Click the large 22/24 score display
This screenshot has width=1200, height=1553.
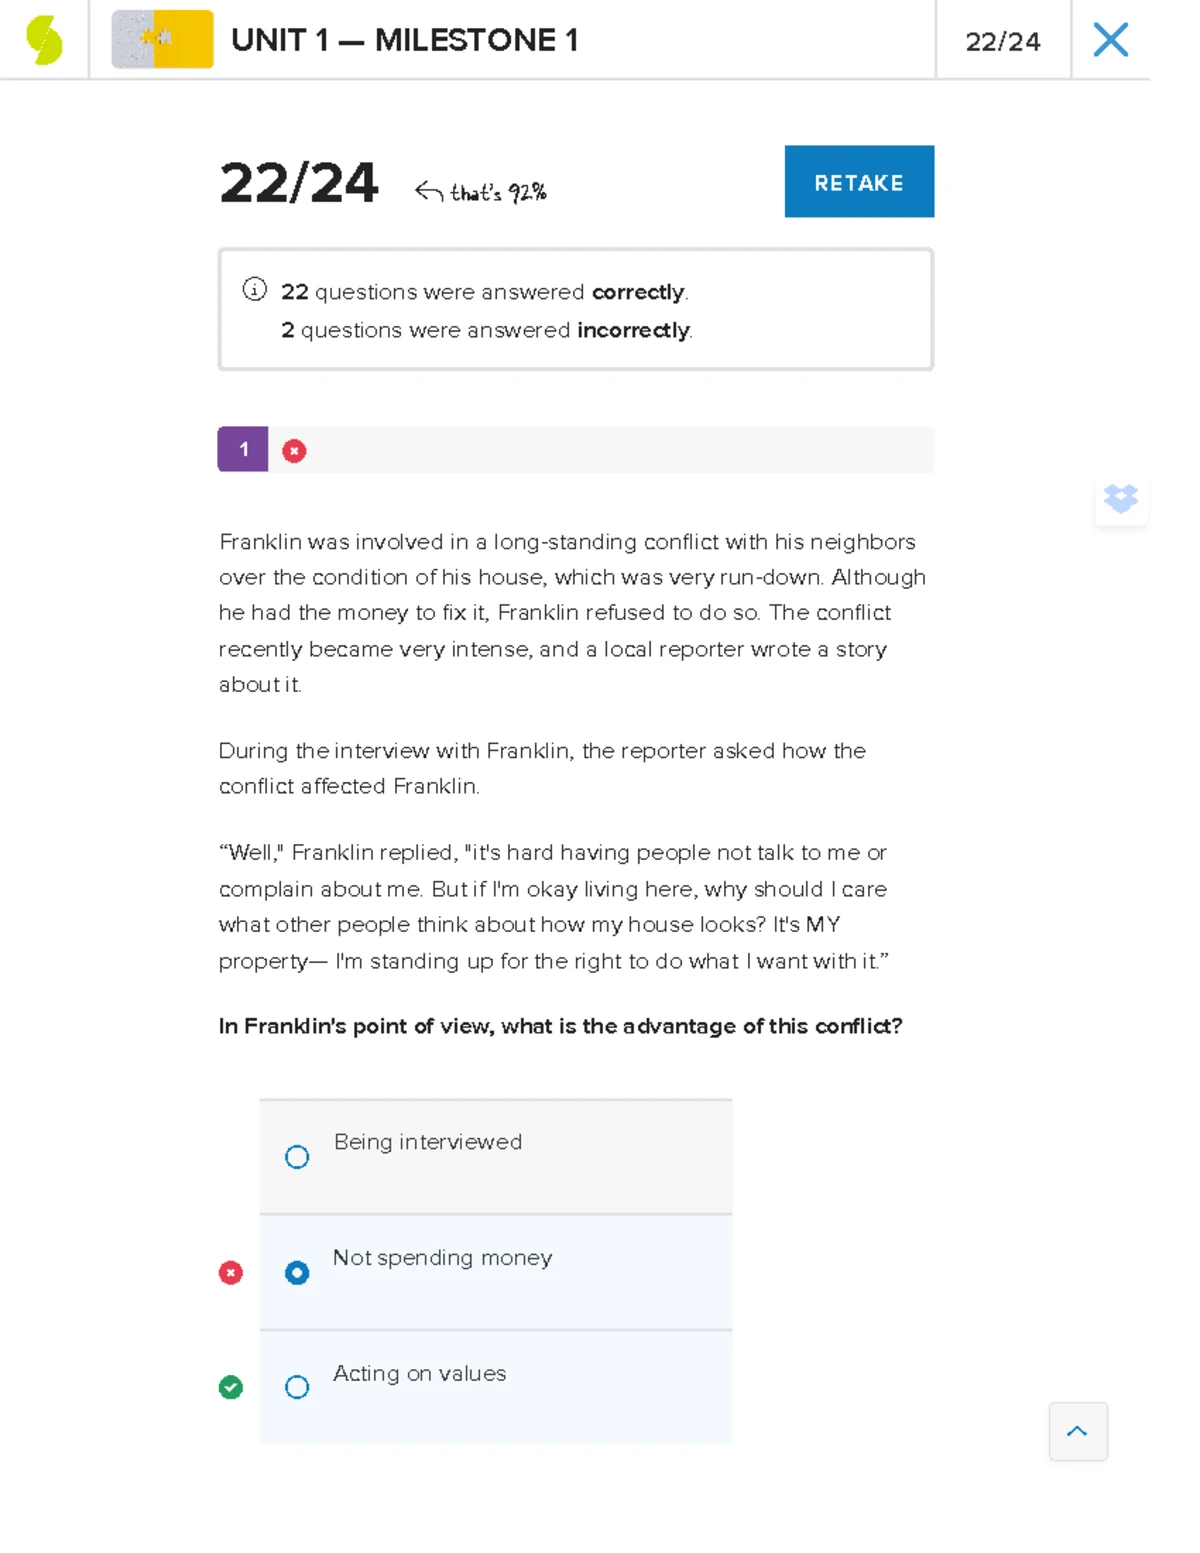click(298, 182)
